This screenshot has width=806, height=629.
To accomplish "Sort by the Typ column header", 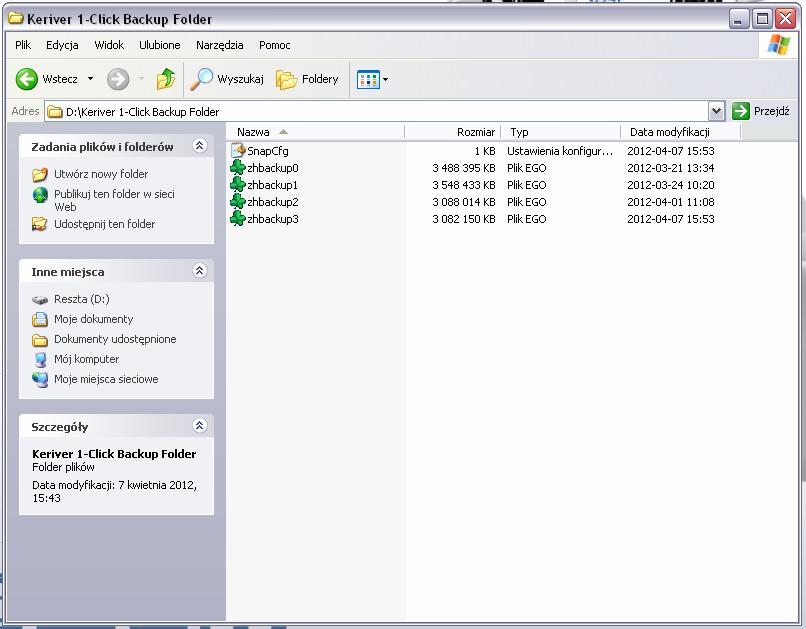I will pos(560,132).
